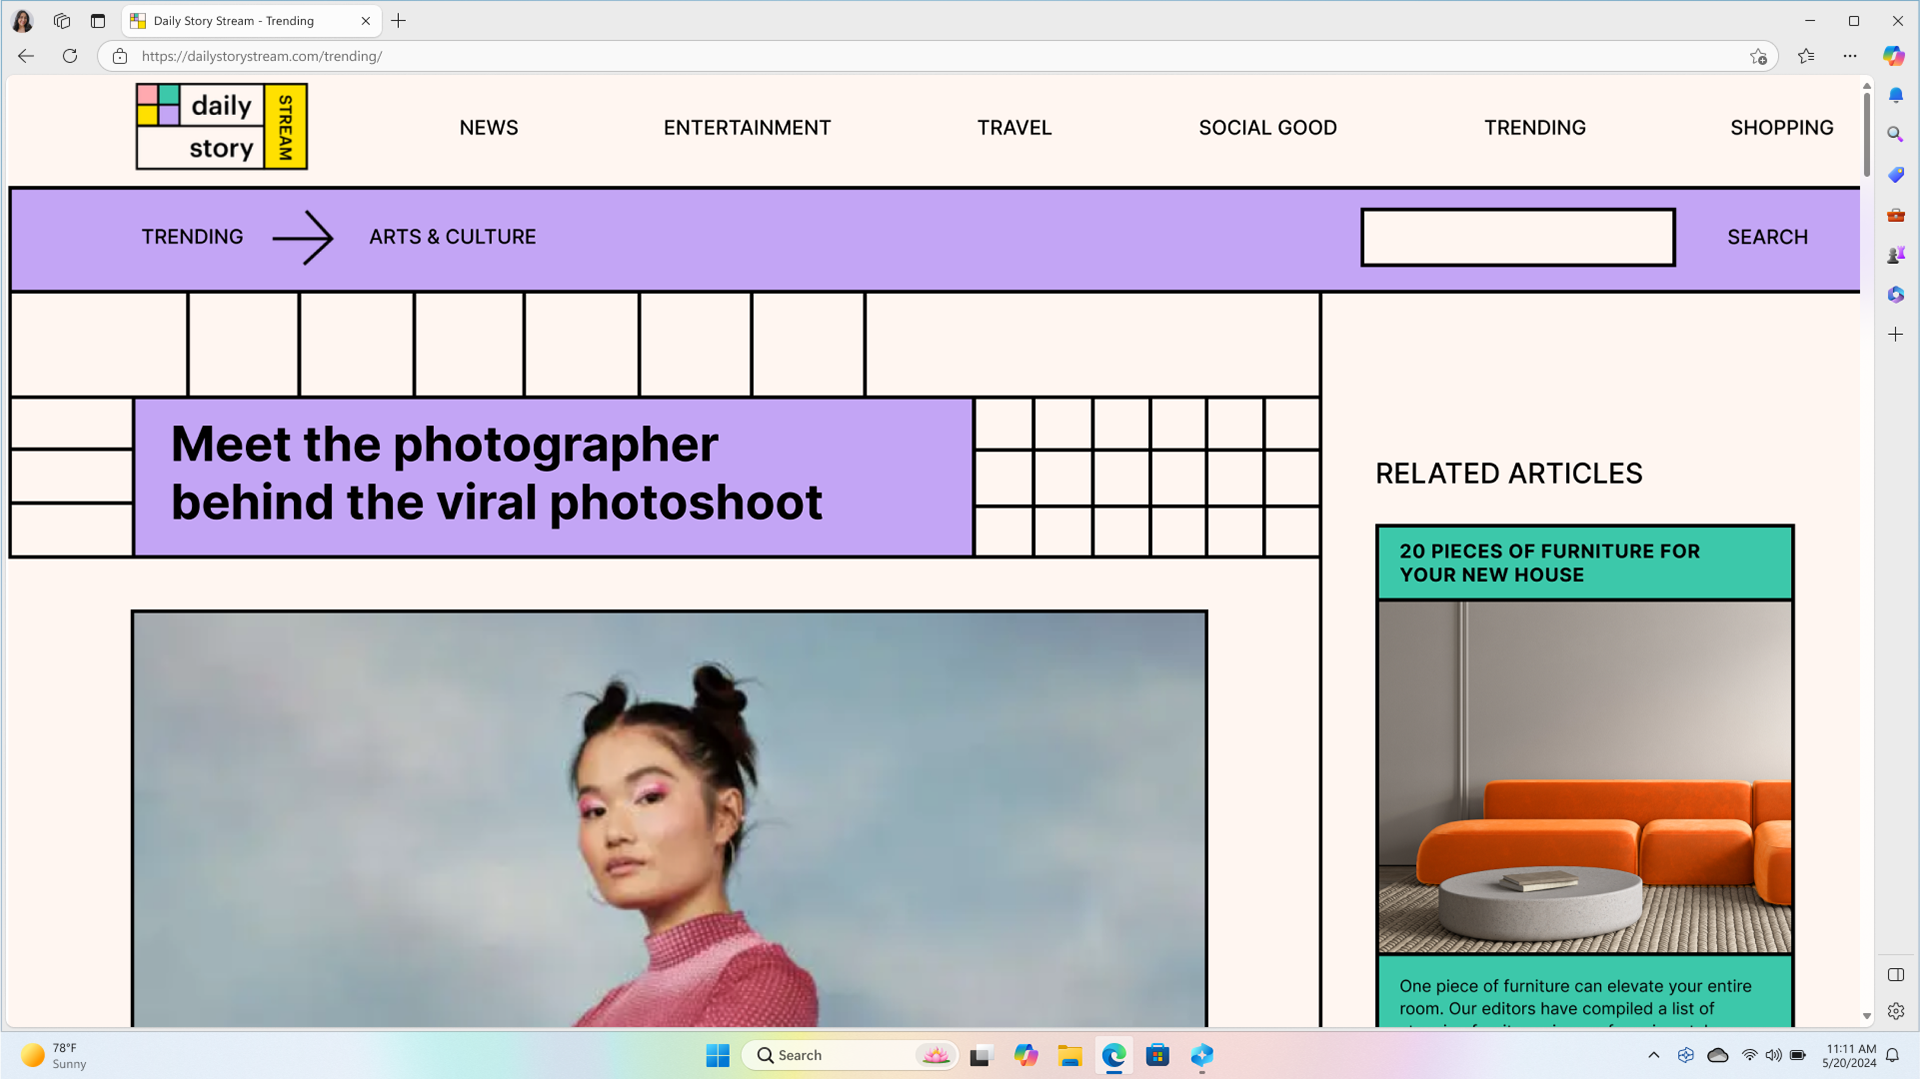The height and width of the screenshot is (1079, 1920).
Task: Click the Daily Story Stream logo
Action: point(222,127)
